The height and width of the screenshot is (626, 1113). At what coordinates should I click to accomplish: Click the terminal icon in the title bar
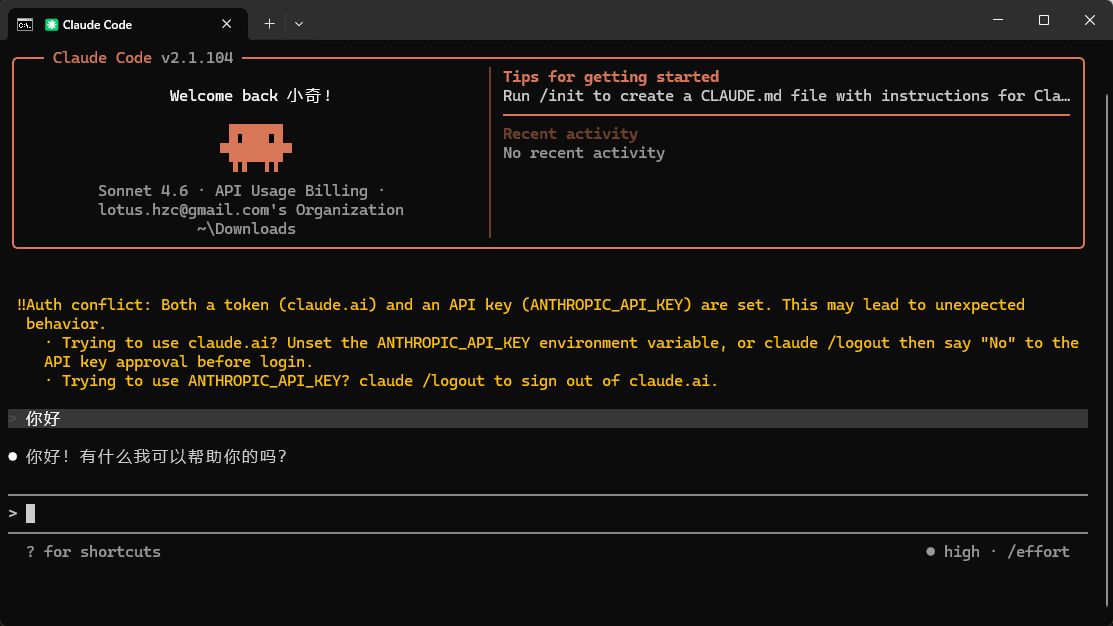[x=25, y=25]
